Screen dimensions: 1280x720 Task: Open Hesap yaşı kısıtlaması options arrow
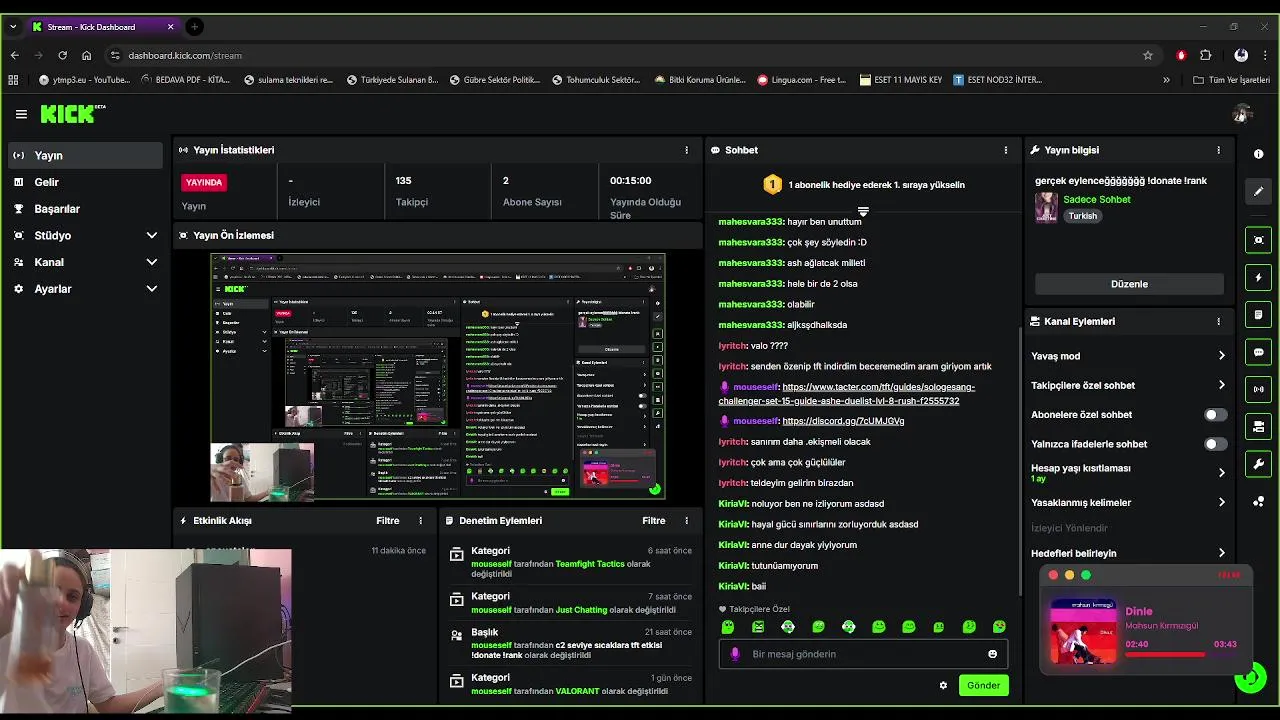(x=1221, y=472)
